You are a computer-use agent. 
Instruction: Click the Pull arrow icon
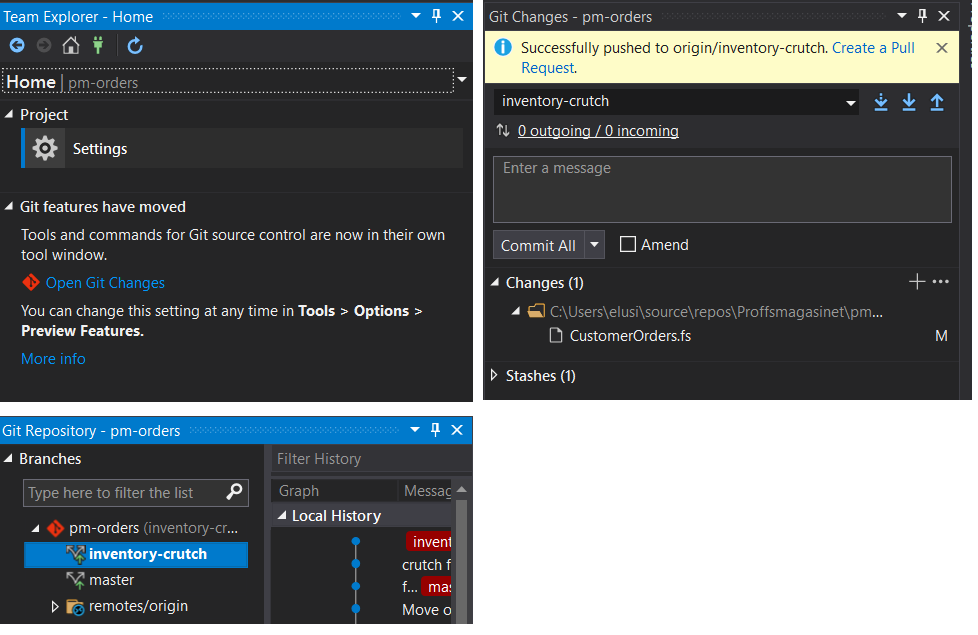(909, 102)
